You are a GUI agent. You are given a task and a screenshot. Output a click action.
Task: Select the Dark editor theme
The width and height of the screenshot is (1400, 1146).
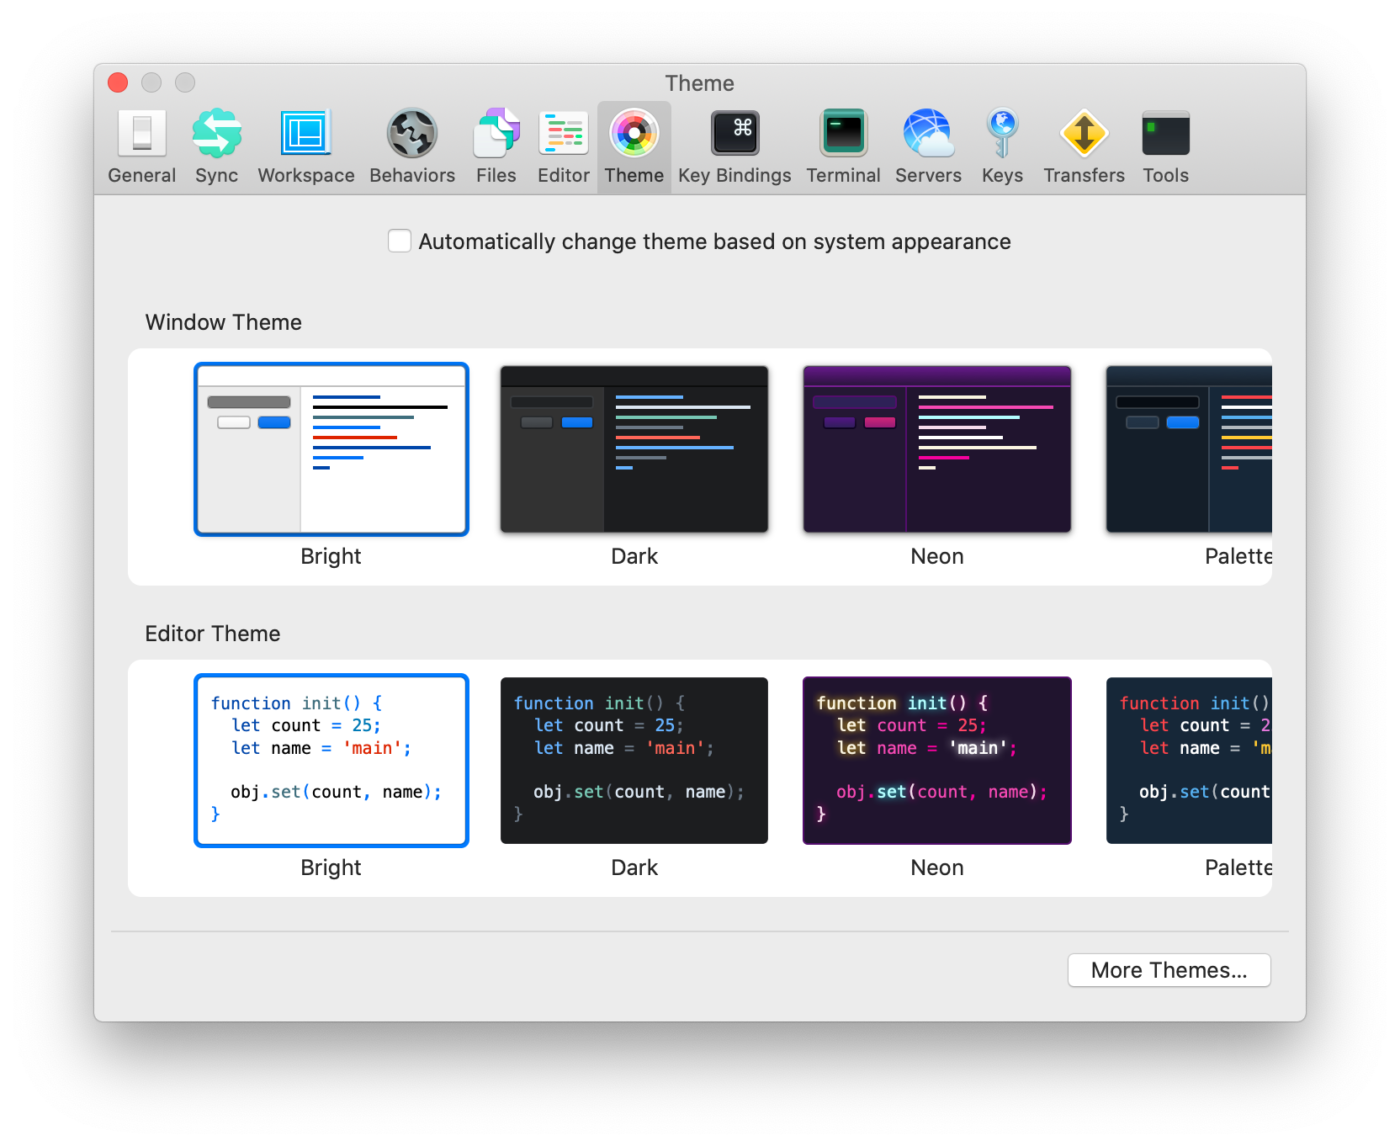[634, 760]
